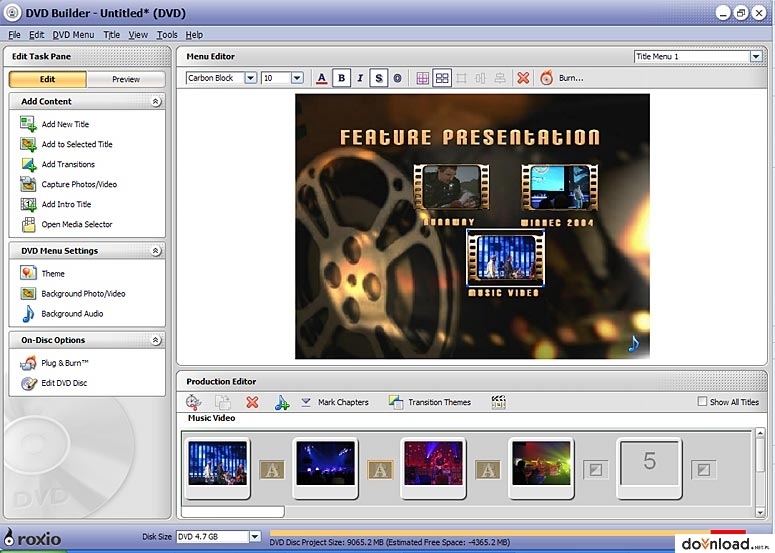Click the align horizontally icon
775x553 pixels.
click(500, 78)
